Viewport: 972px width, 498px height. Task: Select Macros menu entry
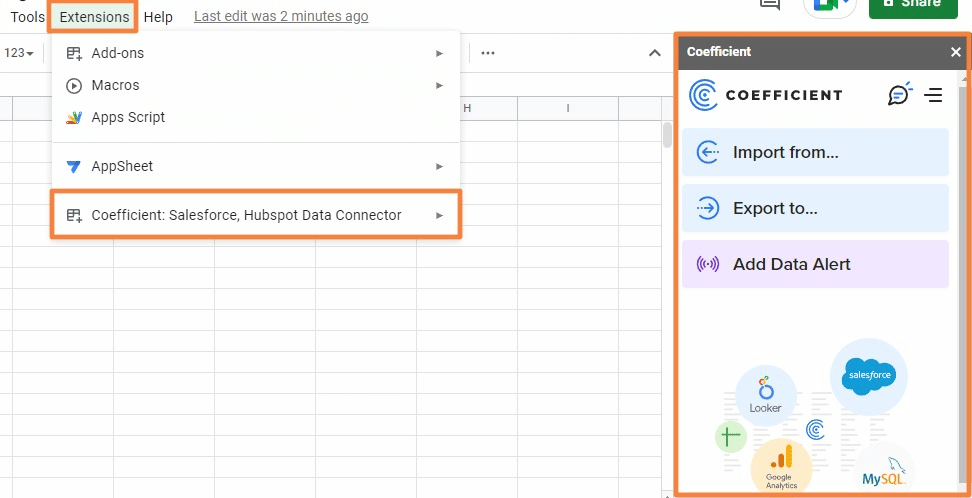click(x=255, y=85)
